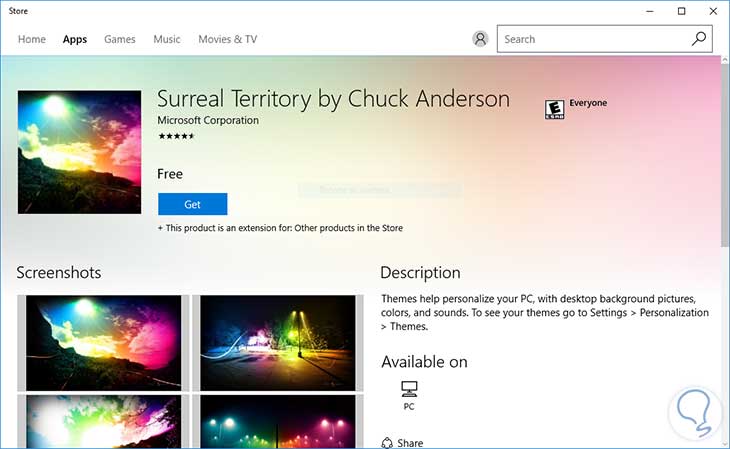Click the vertical page scrollbar

pos(725,156)
